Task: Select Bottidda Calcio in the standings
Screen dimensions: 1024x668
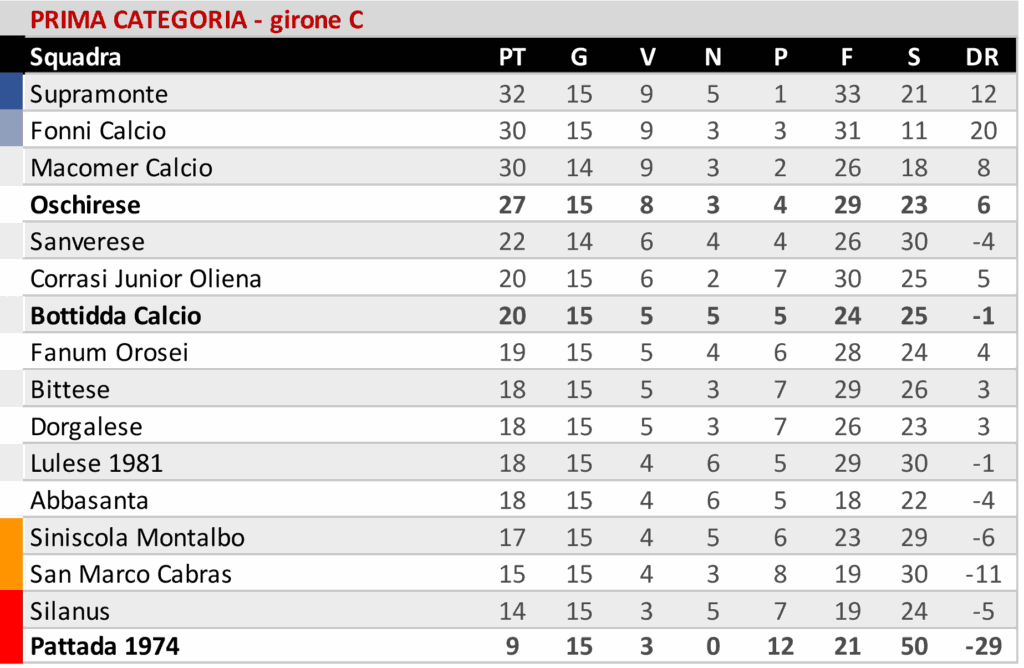Action: pos(116,316)
